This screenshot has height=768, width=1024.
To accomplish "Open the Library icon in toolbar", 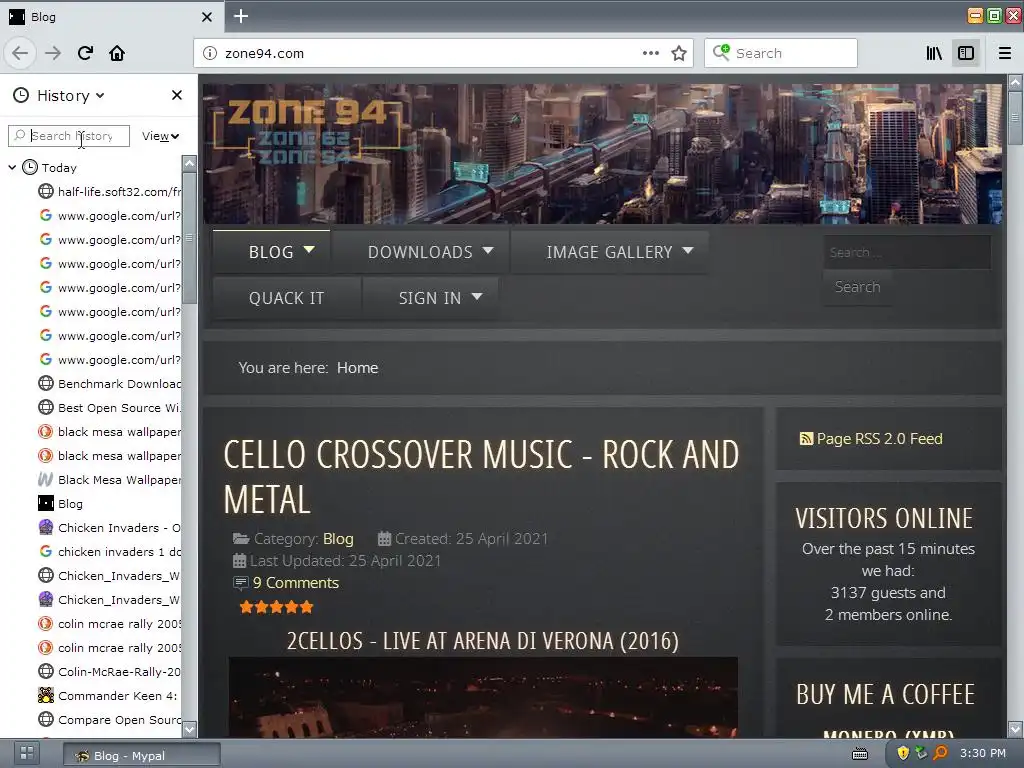I will [x=934, y=53].
